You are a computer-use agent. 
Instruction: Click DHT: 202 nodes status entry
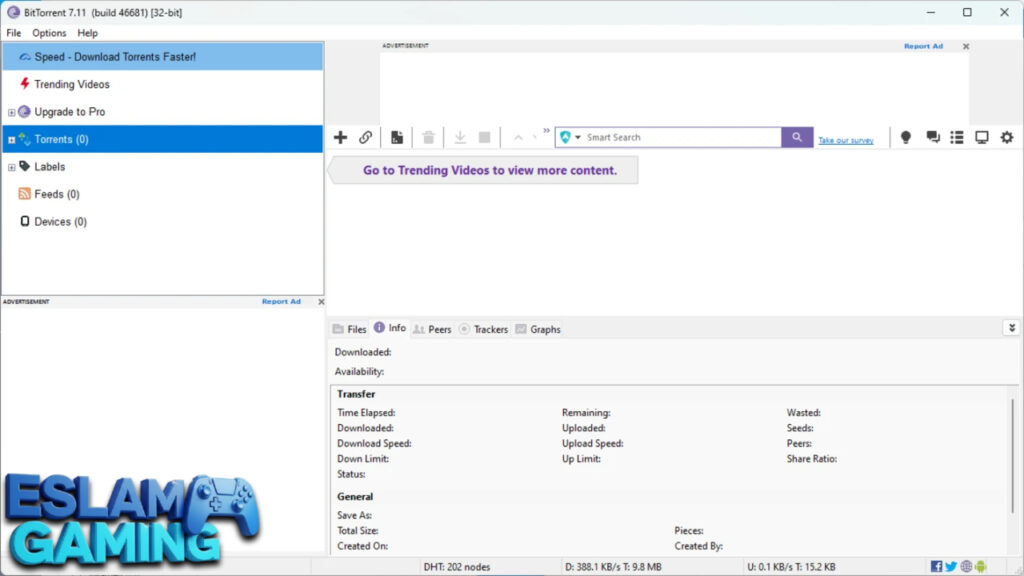coord(456,567)
